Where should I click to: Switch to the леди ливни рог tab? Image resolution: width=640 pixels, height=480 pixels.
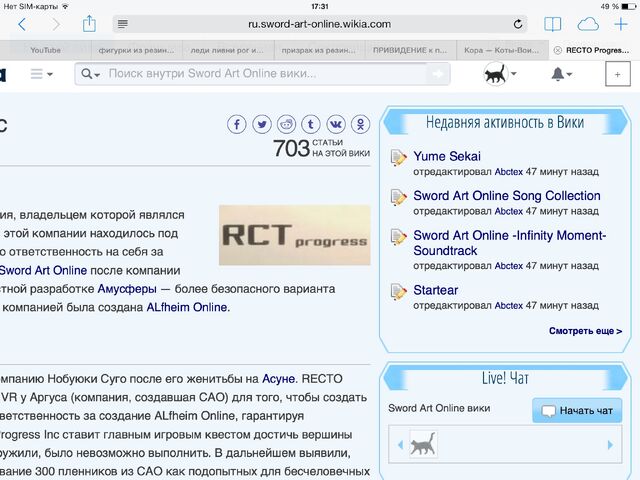click(x=227, y=50)
